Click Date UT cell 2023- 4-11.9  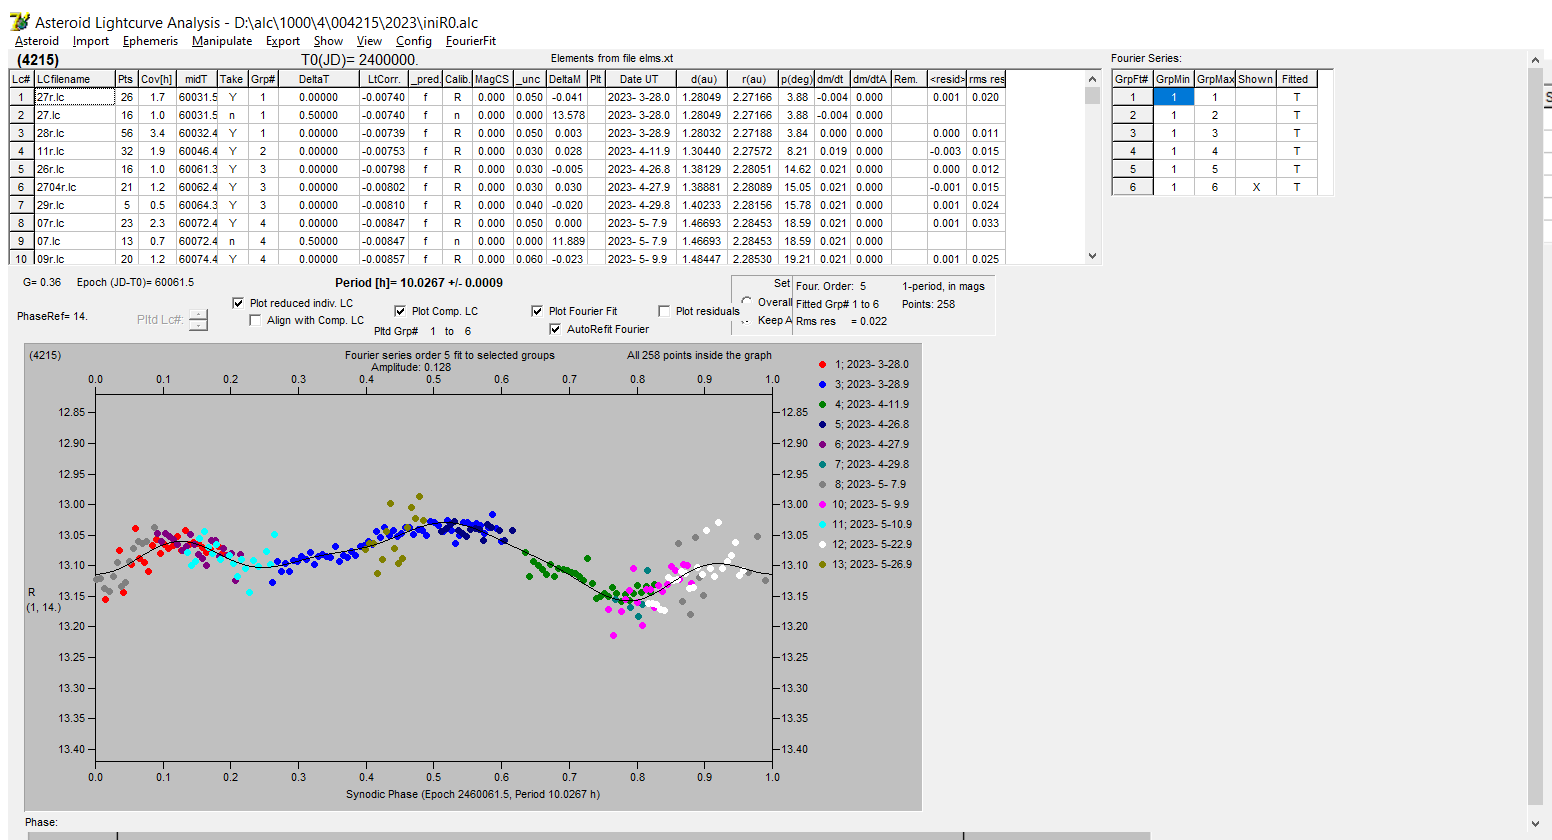click(640, 151)
